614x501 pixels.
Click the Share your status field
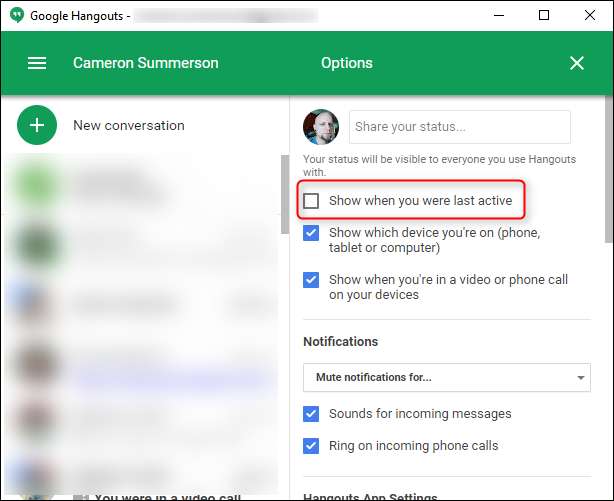coord(460,127)
